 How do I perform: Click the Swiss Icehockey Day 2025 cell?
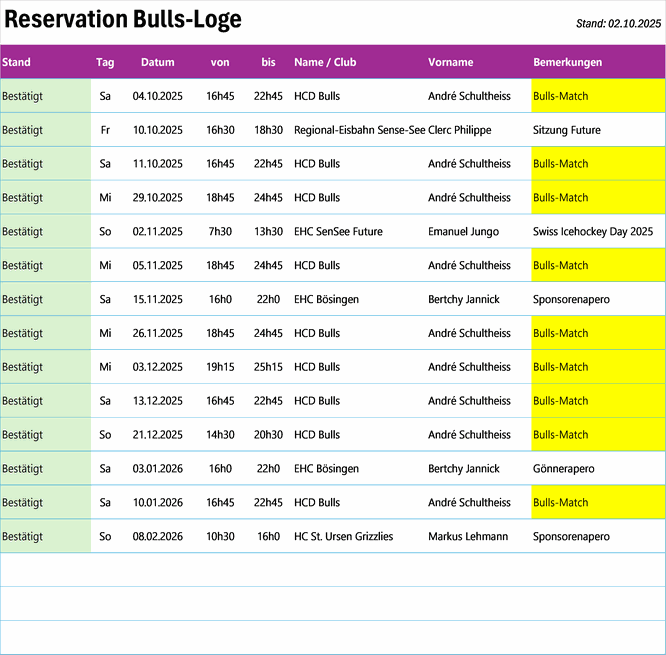592,232
